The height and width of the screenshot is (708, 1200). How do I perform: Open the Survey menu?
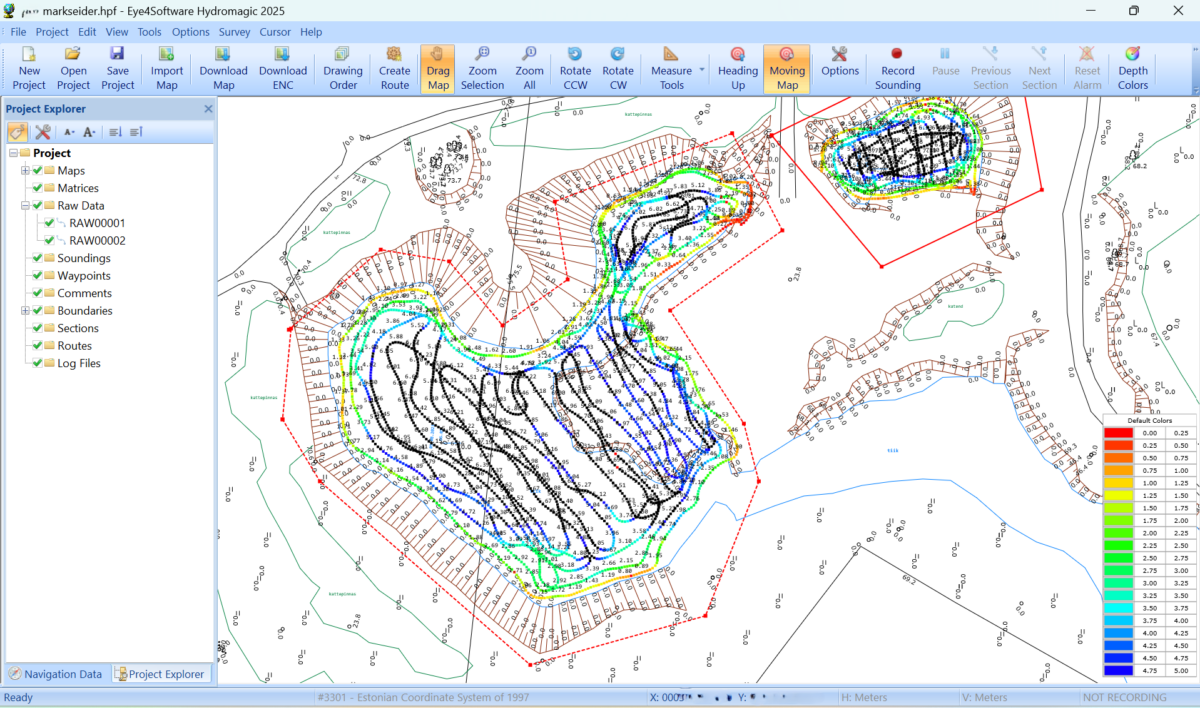tap(234, 32)
